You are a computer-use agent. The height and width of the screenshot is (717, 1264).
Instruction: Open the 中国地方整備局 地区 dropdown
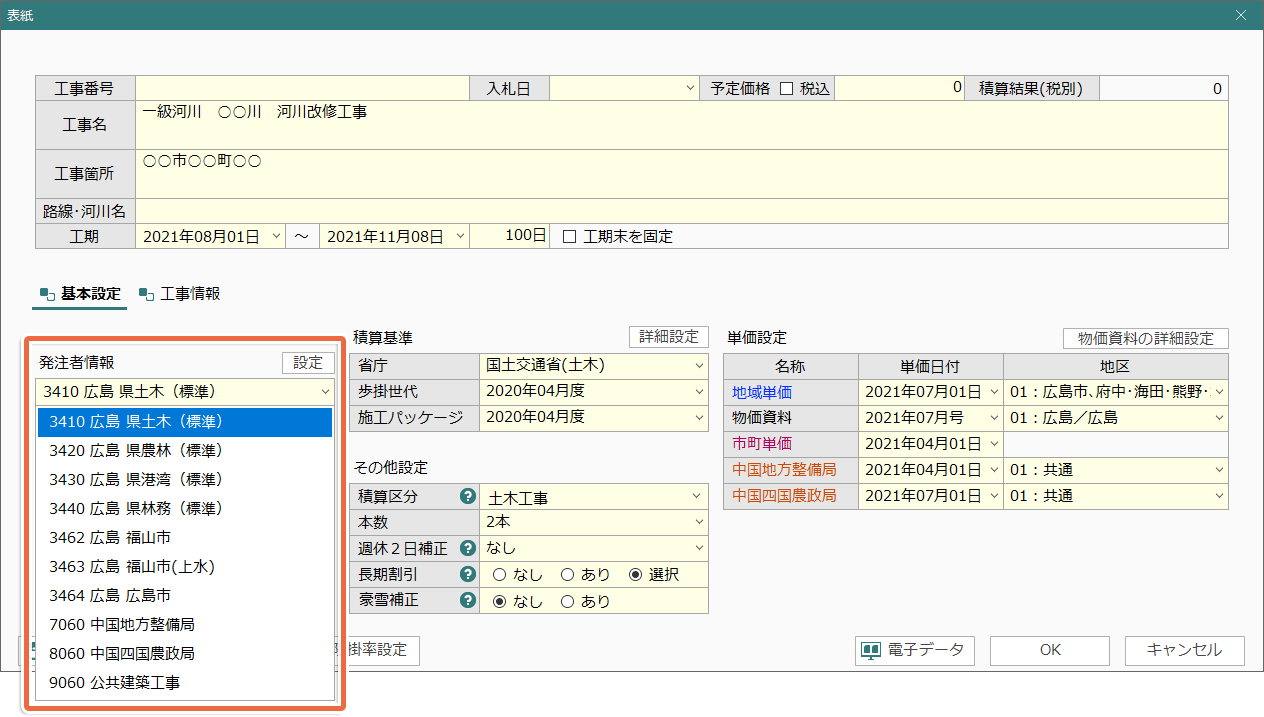(1219, 470)
